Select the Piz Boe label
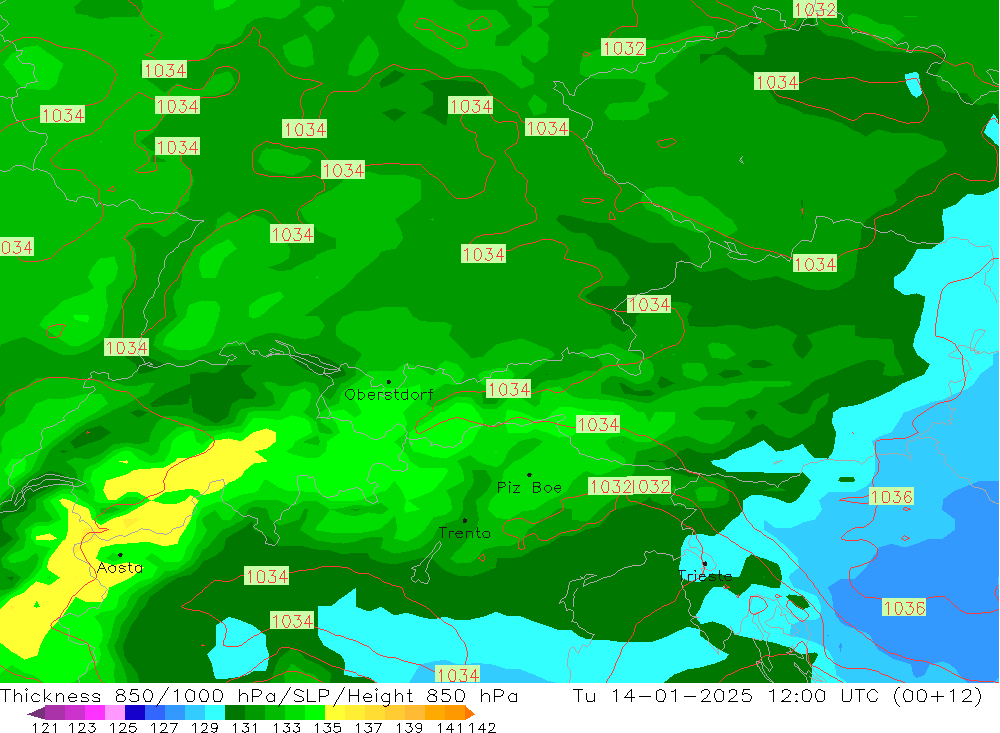Image resolution: width=1000 pixels, height=733 pixels. (x=529, y=488)
